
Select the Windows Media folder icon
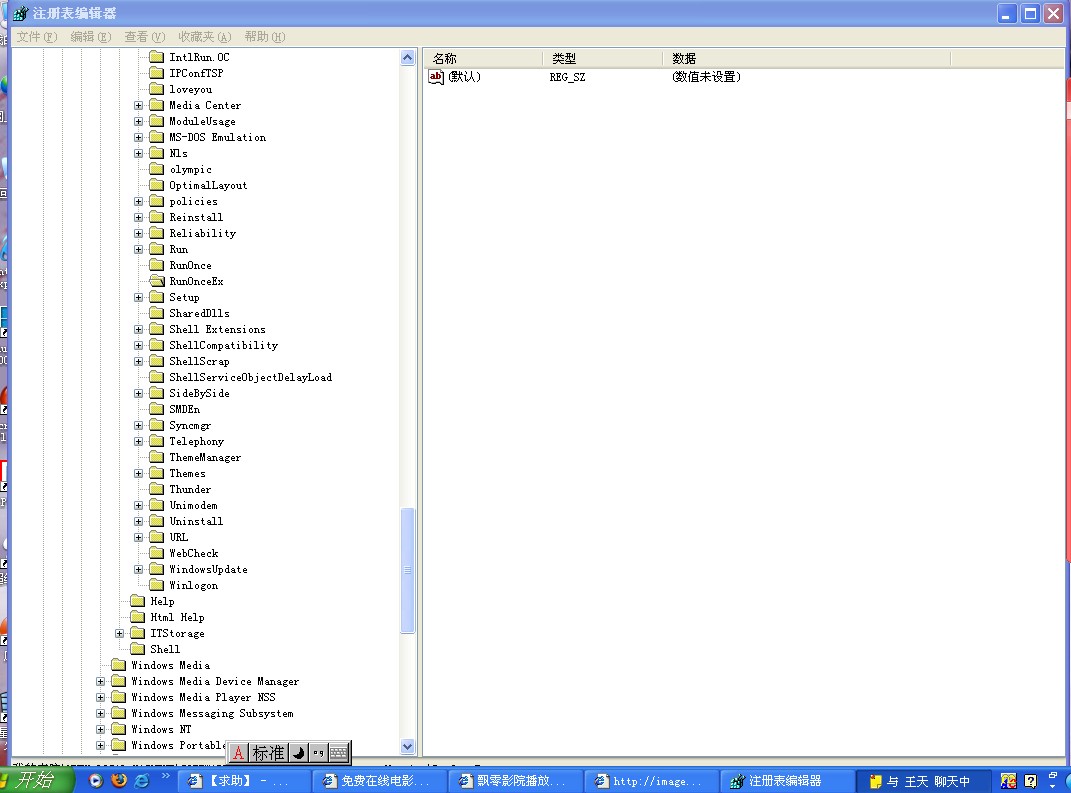pyautogui.click(x=119, y=665)
